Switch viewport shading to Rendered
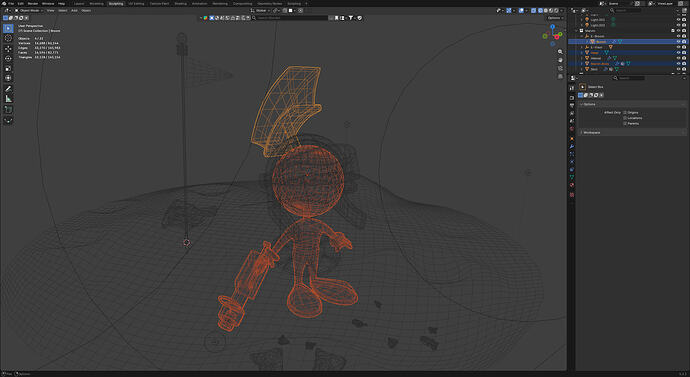 (556, 11)
